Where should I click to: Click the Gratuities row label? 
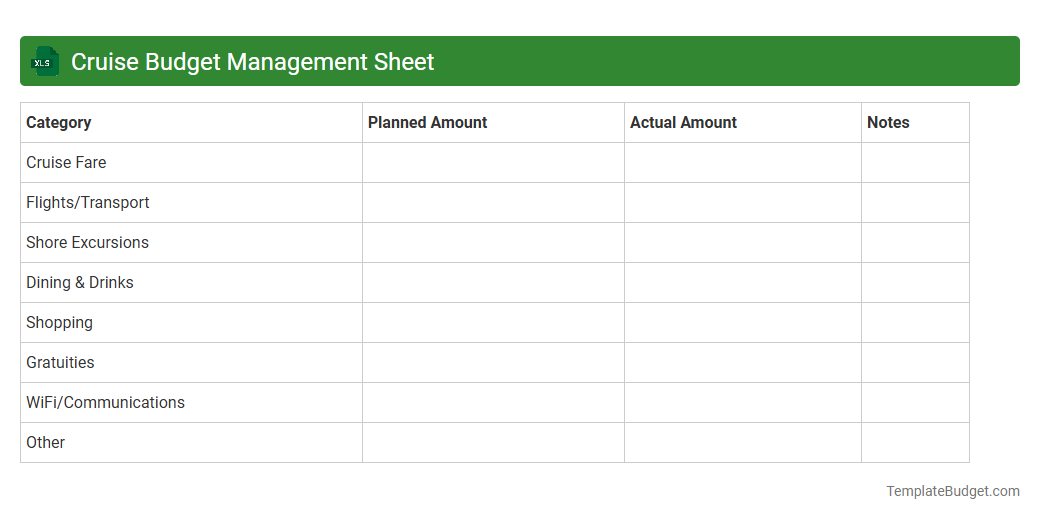coord(60,363)
